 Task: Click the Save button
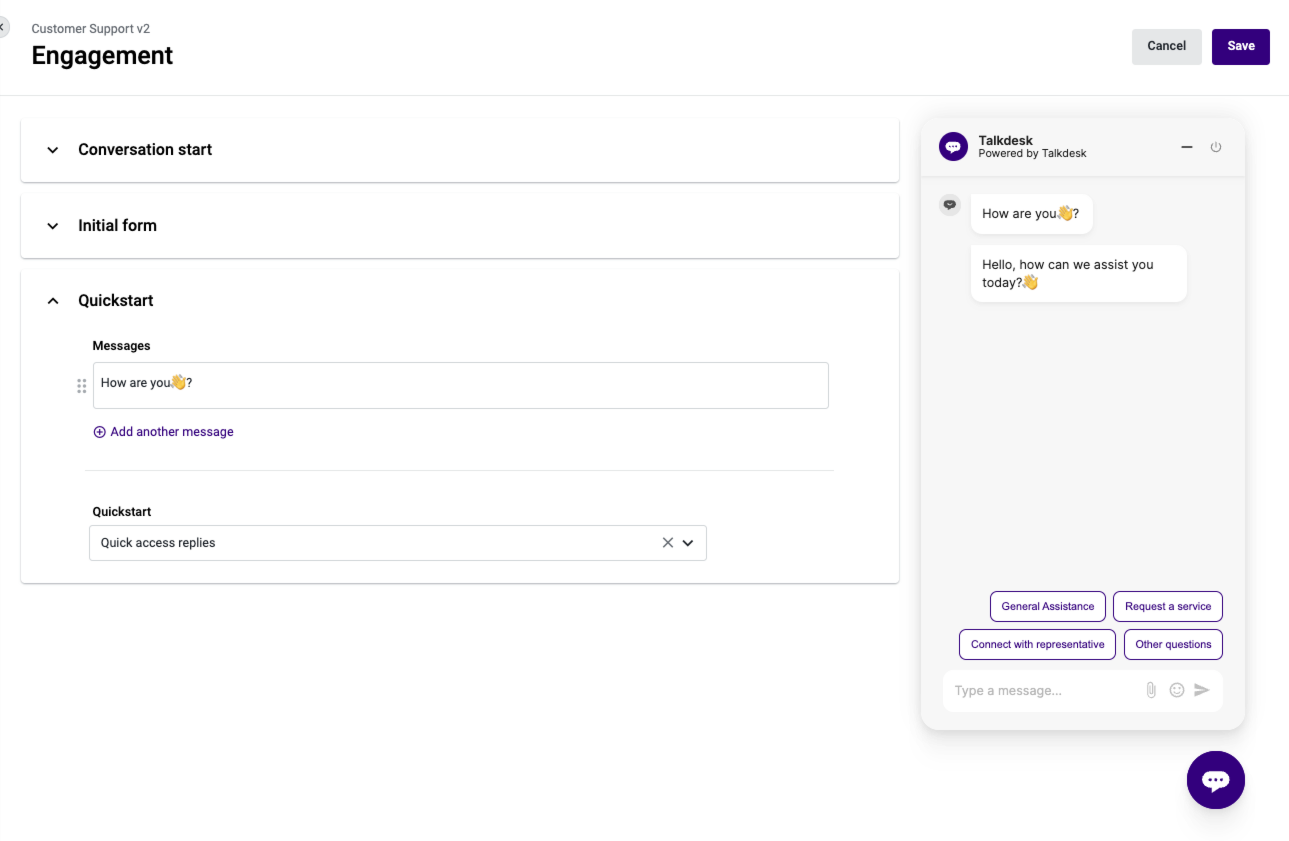pyautogui.click(x=1240, y=47)
